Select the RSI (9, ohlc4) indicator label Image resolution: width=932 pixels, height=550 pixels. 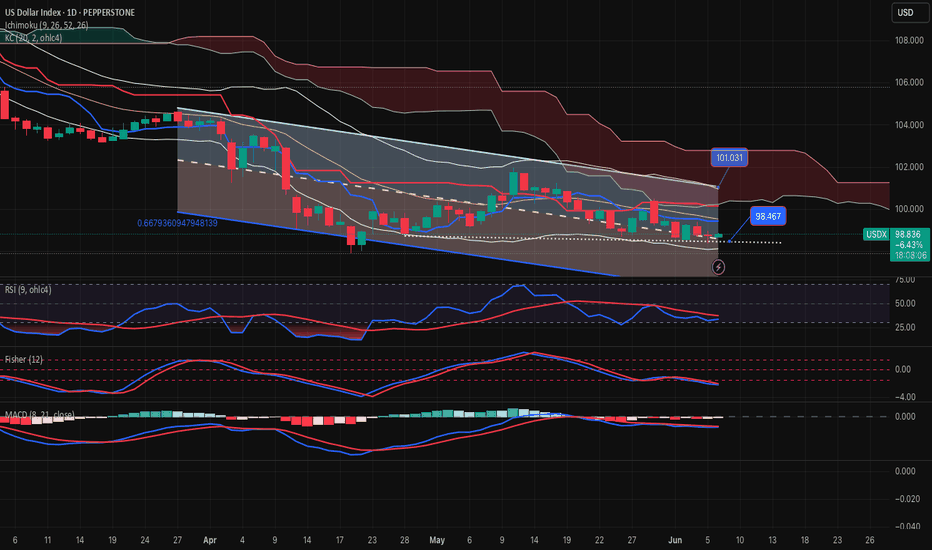click(x=28, y=290)
